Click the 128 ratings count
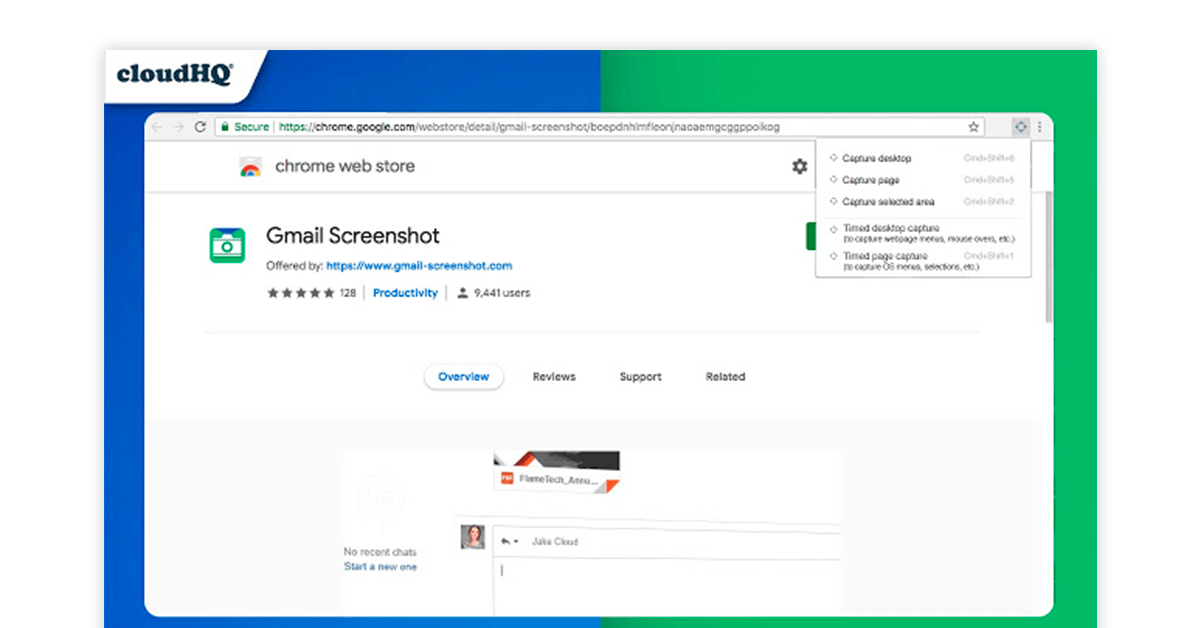This screenshot has width=1200, height=628. pyautogui.click(x=347, y=293)
